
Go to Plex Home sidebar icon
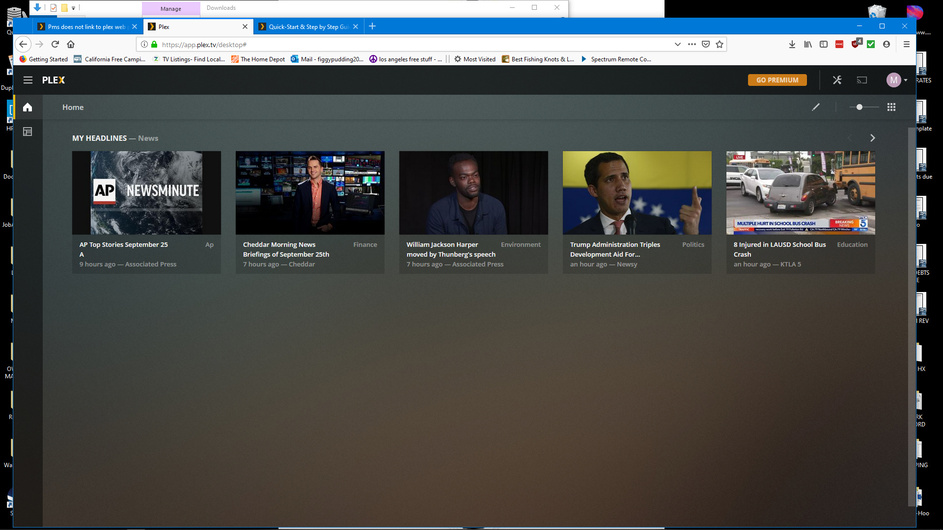(x=28, y=107)
